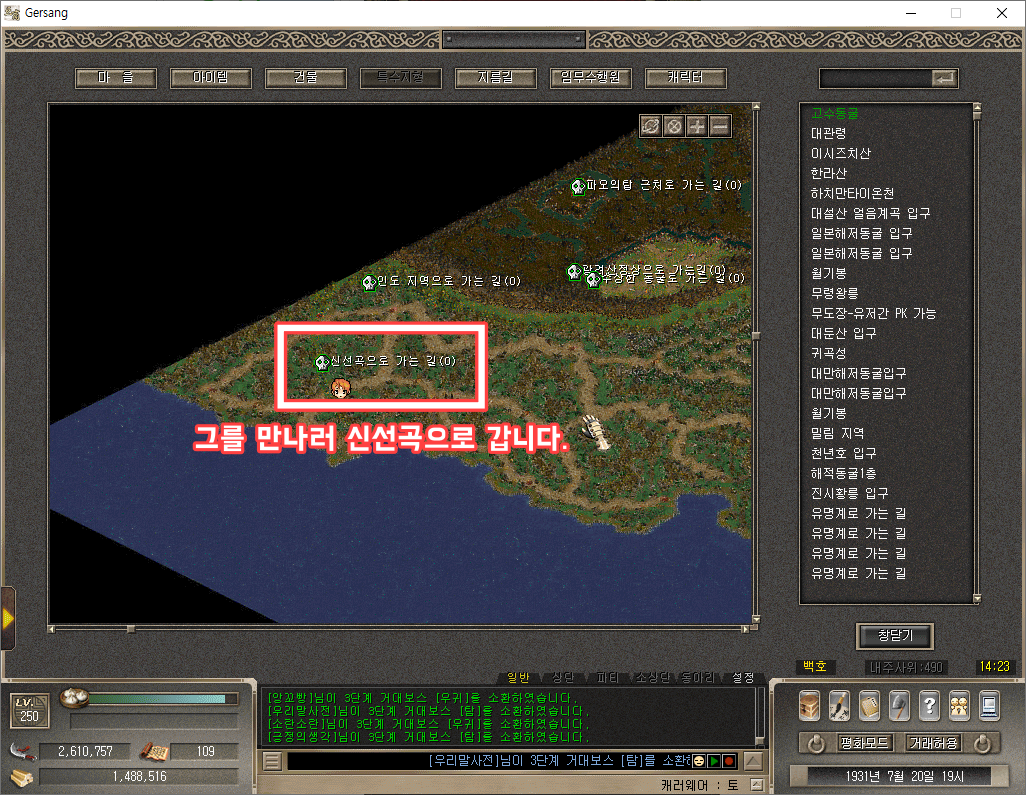Image resolution: width=1026 pixels, height=795 pixels.
Task: Click the green play icon in chat bar
Action: [714, 761]
